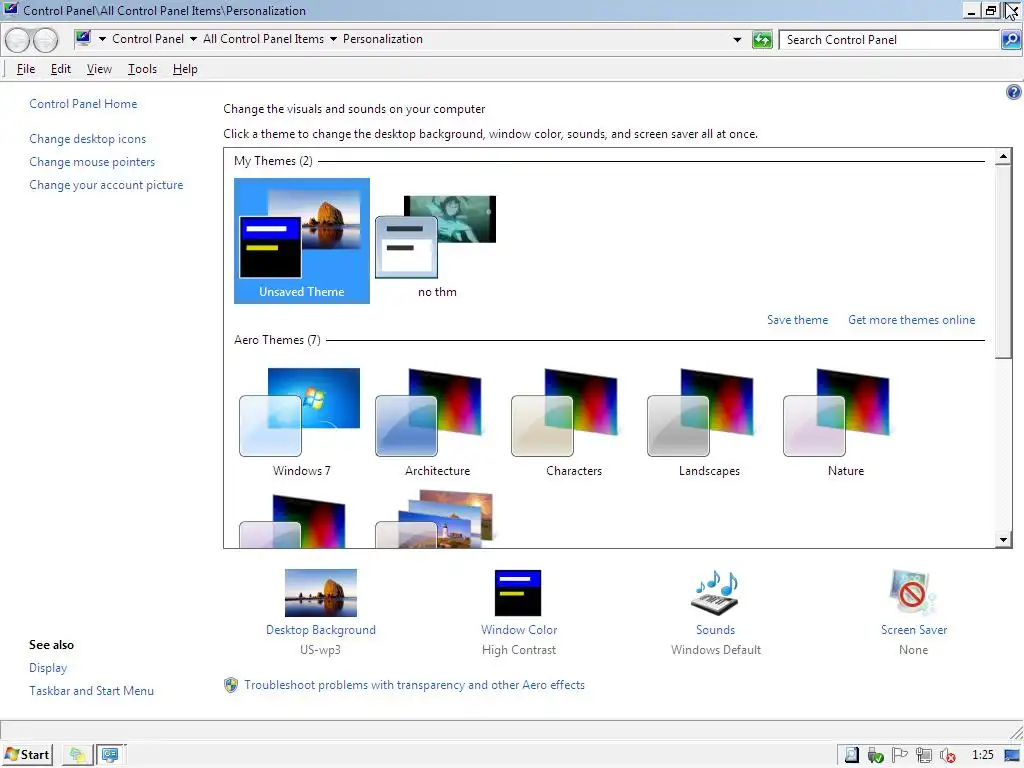Image resolution: width=1024 pixels, height=768 pixels.
Task: Expand the dropdown arrow before Control Panel
Action: (102, 39)
